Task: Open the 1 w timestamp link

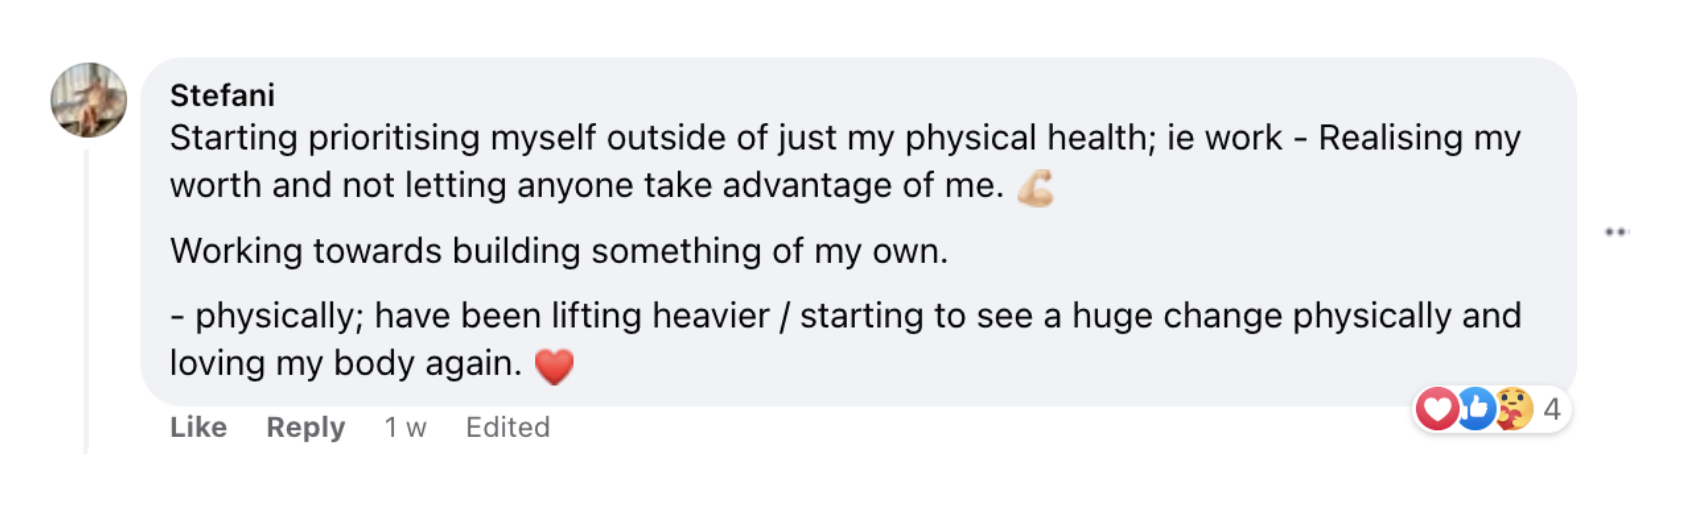Action: click(405, 427)
